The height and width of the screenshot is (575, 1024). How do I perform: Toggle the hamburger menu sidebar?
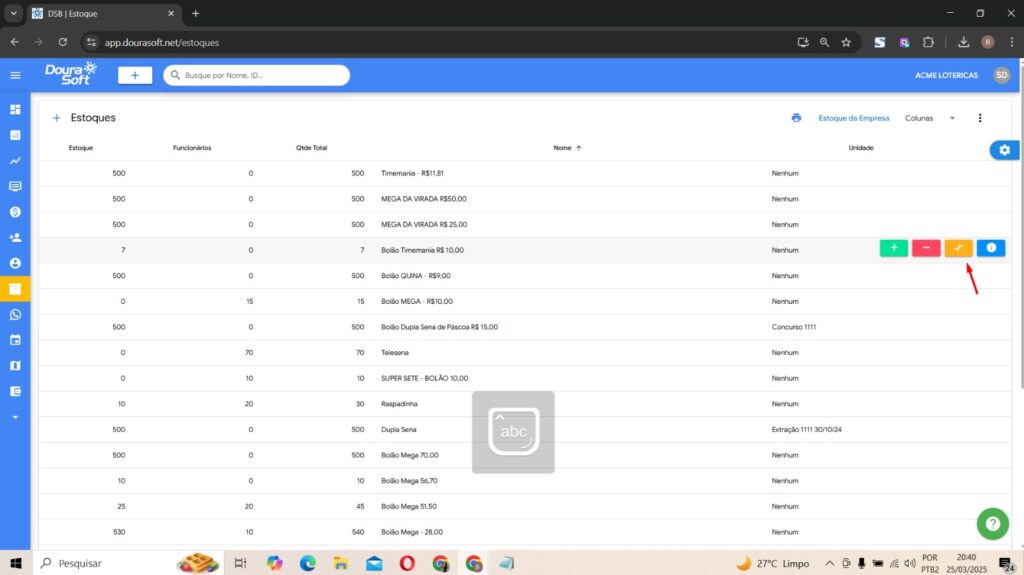[15, 75]
